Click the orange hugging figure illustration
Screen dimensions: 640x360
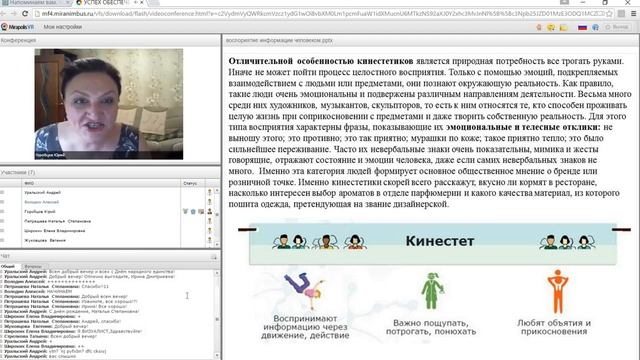click(558, 291)
